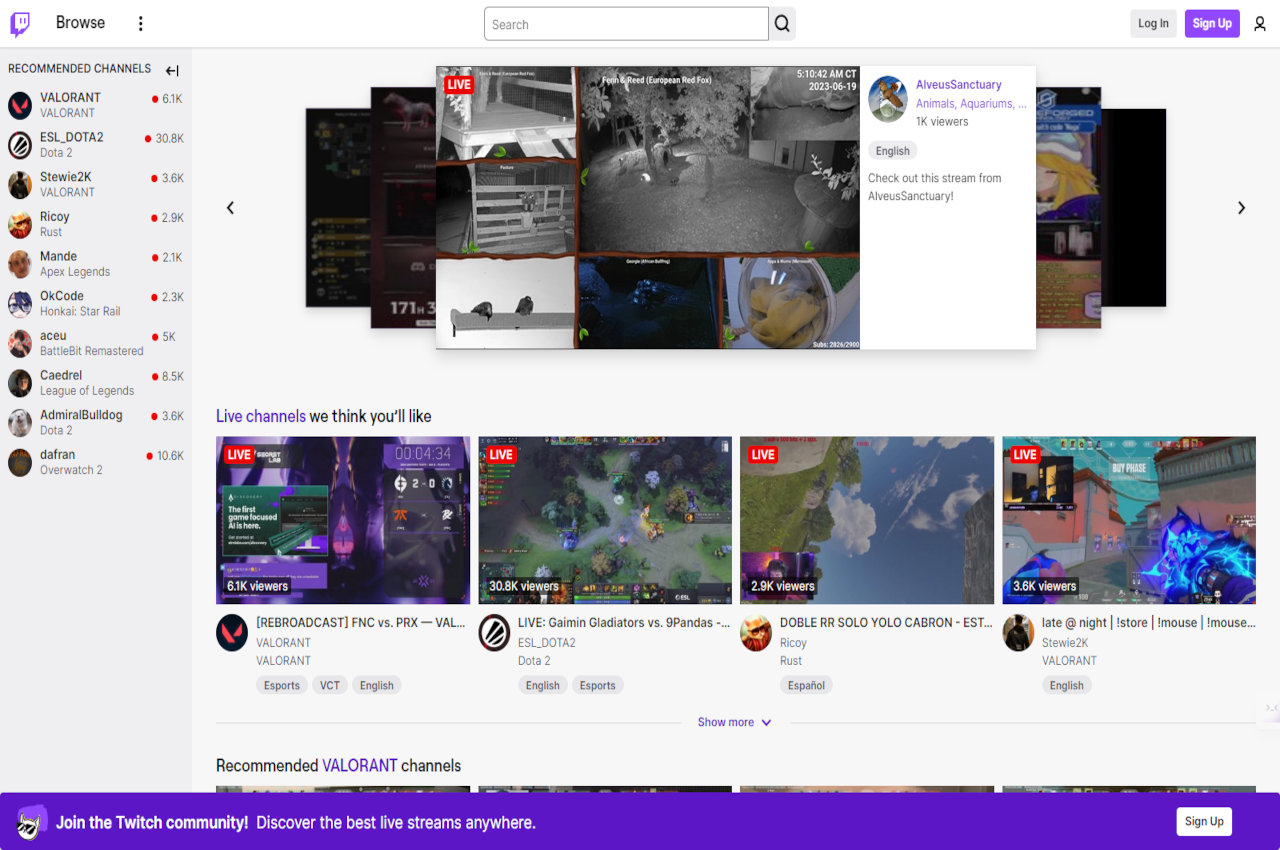Viewport: 1280px width, 850px height.
Task: Select the VALORANT channel avatar in sidebar
Action: 18,104
